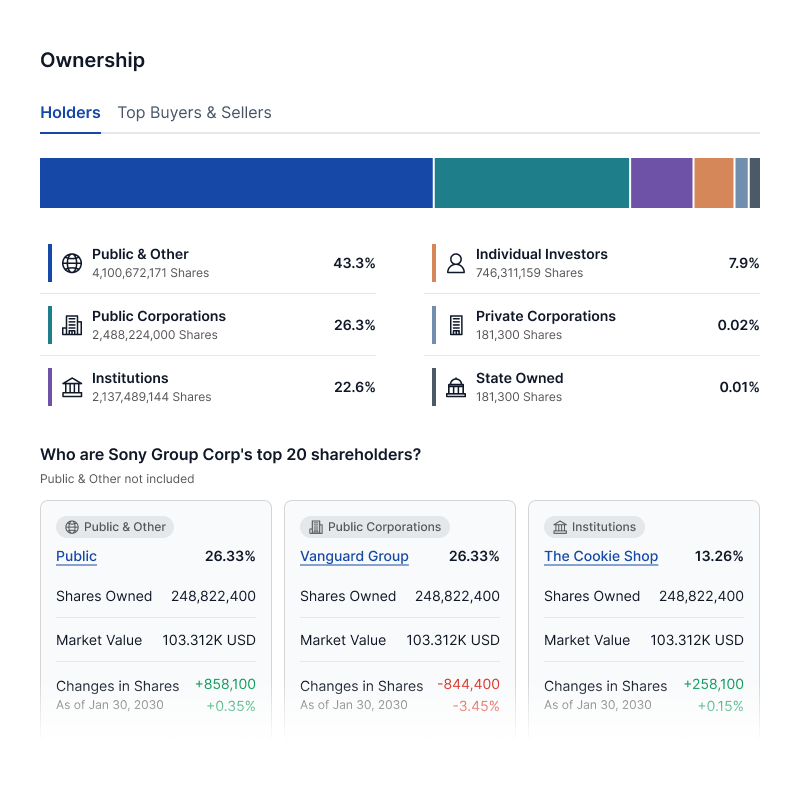This screenshot has width=800, height=800.
Task: Switch to the Holders tab
Action: point(70,113)
